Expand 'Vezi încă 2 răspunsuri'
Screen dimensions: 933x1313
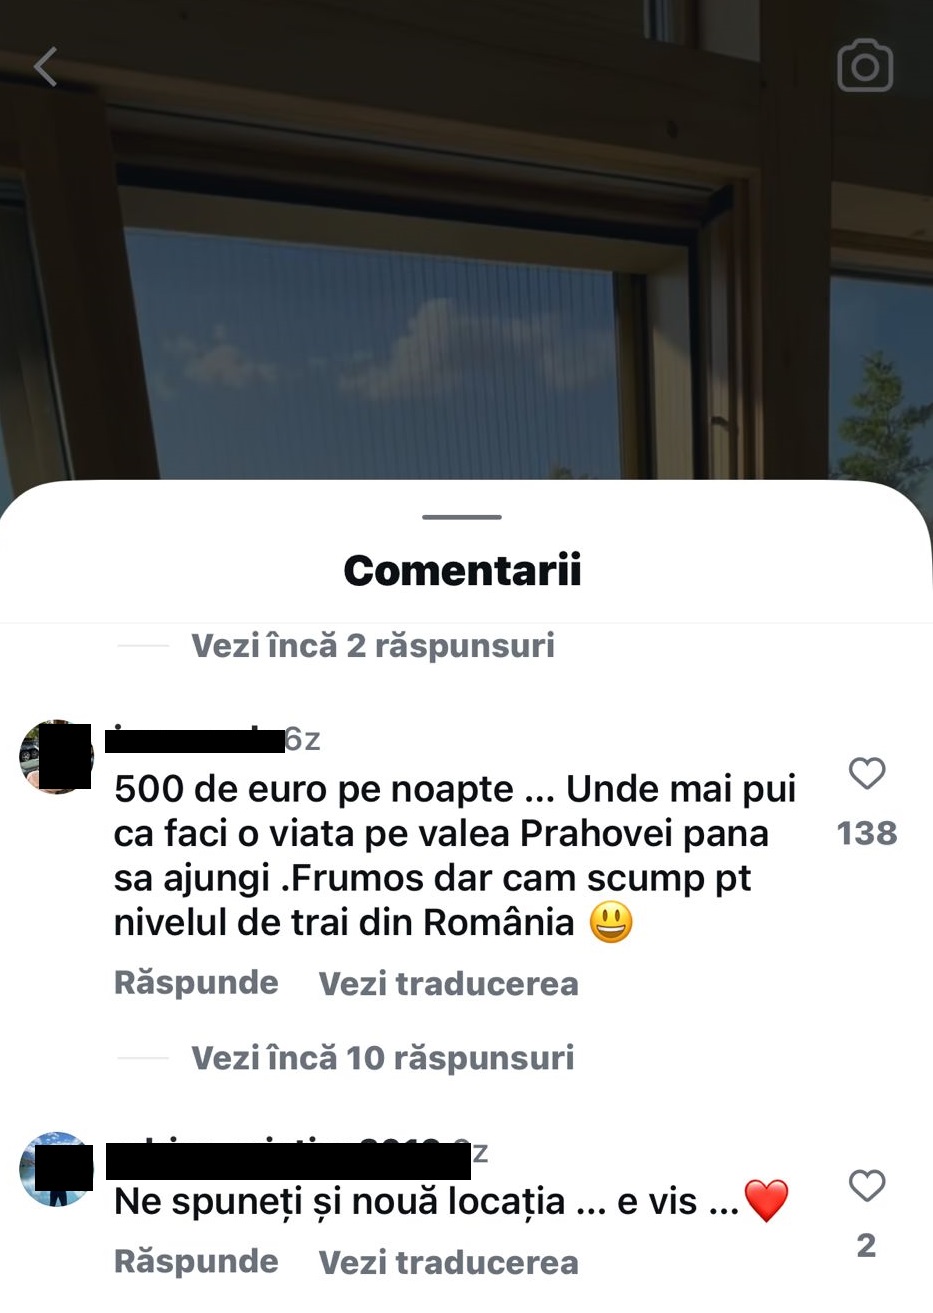point(373,645)
